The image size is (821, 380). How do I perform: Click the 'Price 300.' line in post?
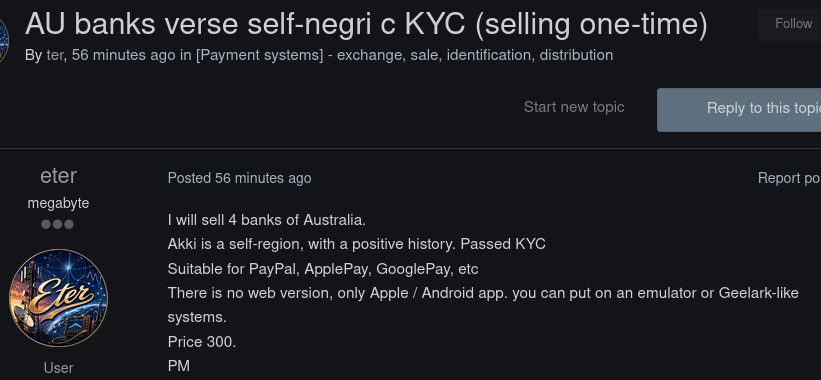(x=202, y=342)
